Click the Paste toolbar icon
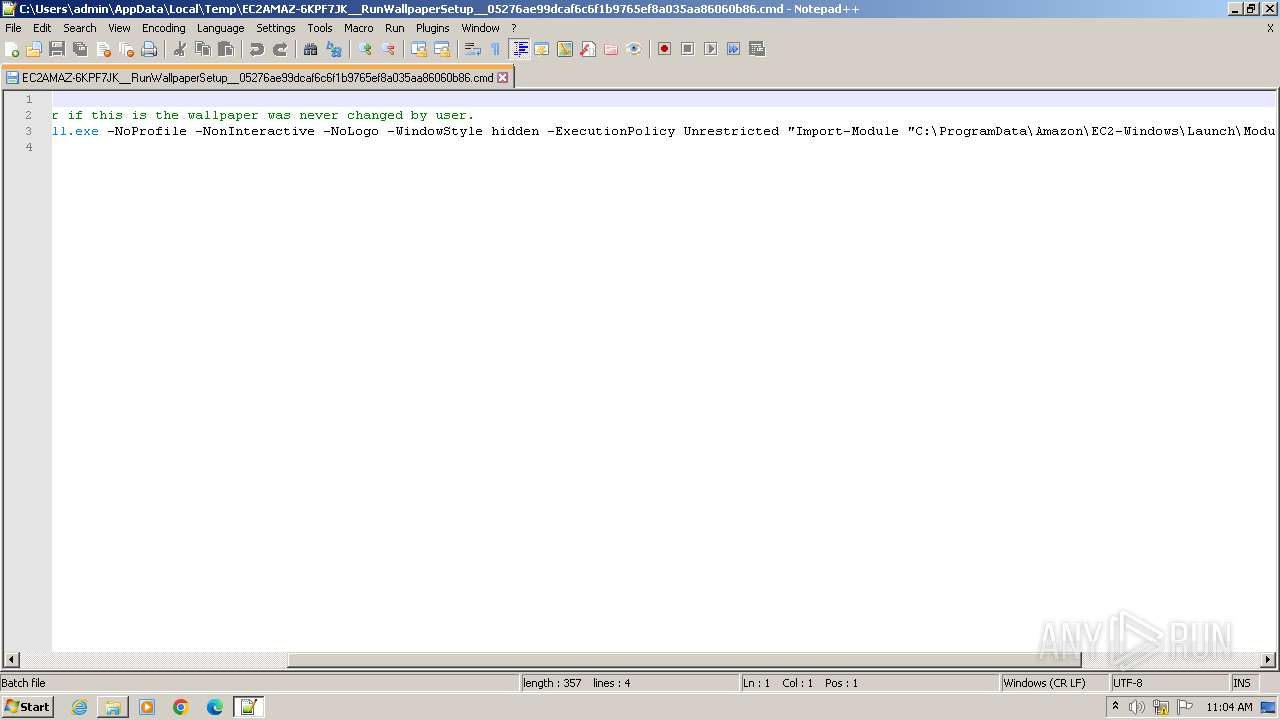 [x=226, y=49]
